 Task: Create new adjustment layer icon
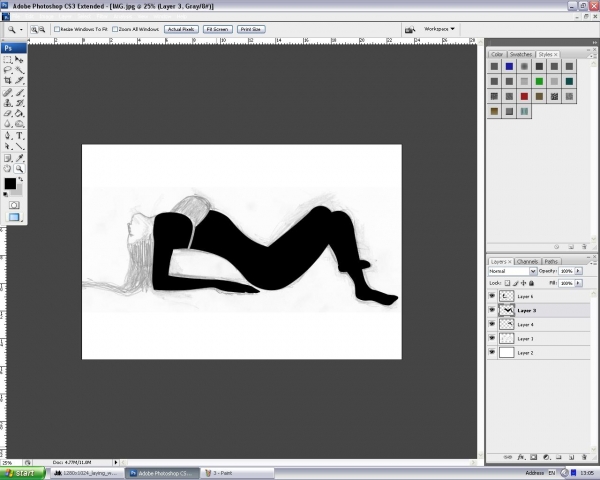pos(546,457)
